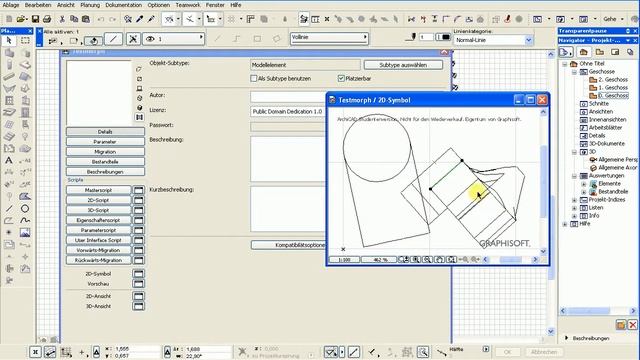Click the Print toolbar icon
Image resolution: width=640 pixels, height=360 pixels.
click(x=47, y=19)
